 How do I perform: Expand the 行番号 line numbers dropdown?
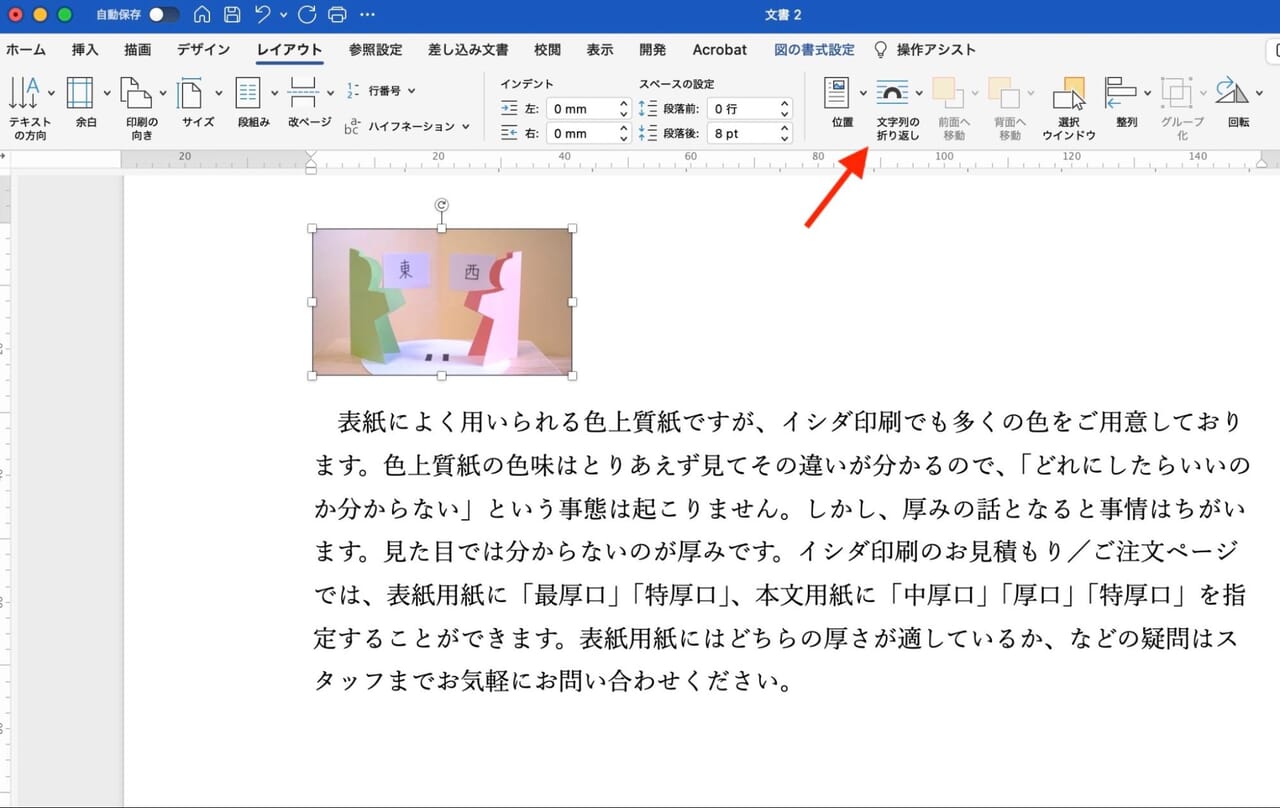pos(412,91)
